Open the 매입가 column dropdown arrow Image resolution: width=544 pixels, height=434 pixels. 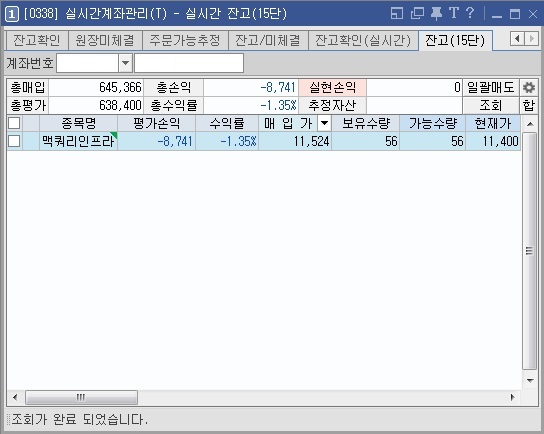point(324,123)
